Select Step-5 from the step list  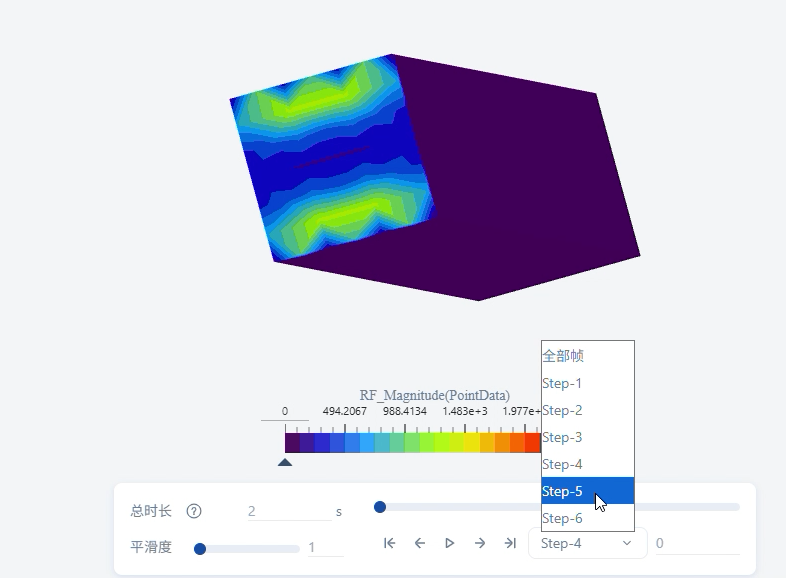click(x=587, y=491)
